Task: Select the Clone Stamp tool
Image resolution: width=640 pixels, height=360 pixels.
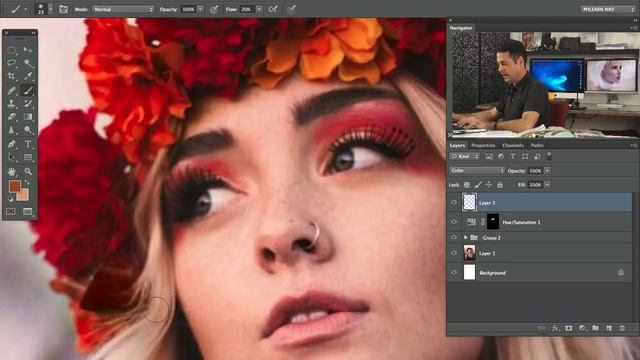Action: click(x=11, y=103)
